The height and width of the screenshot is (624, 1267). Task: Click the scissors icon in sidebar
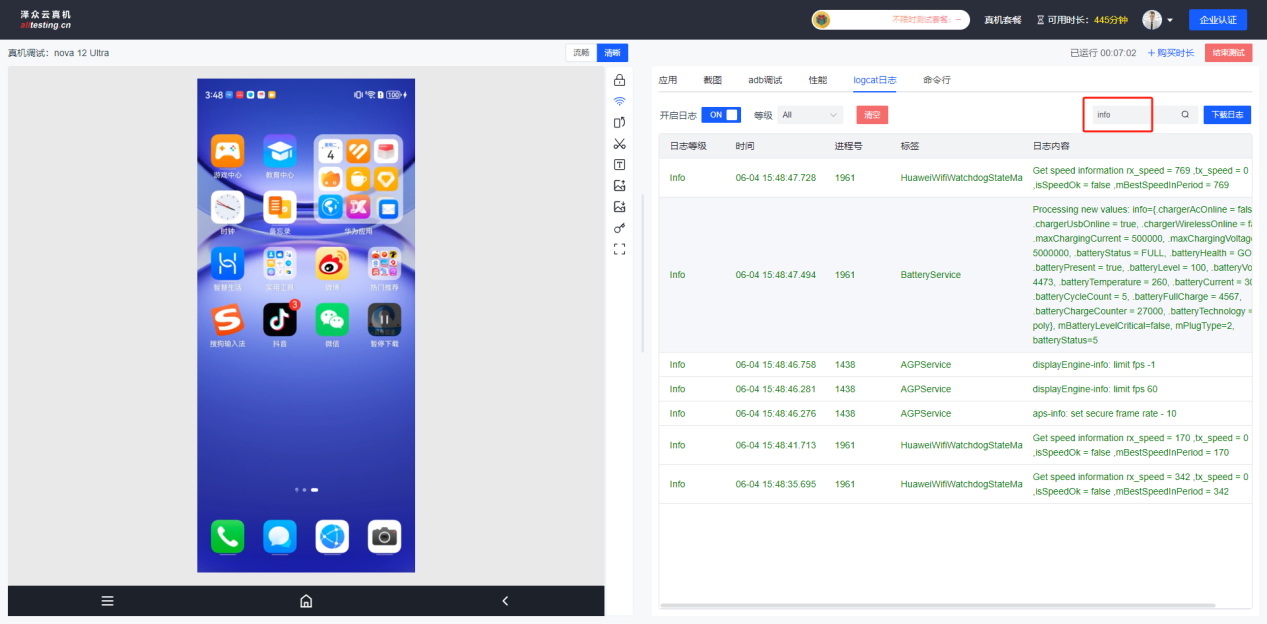(x=619, y=144)
